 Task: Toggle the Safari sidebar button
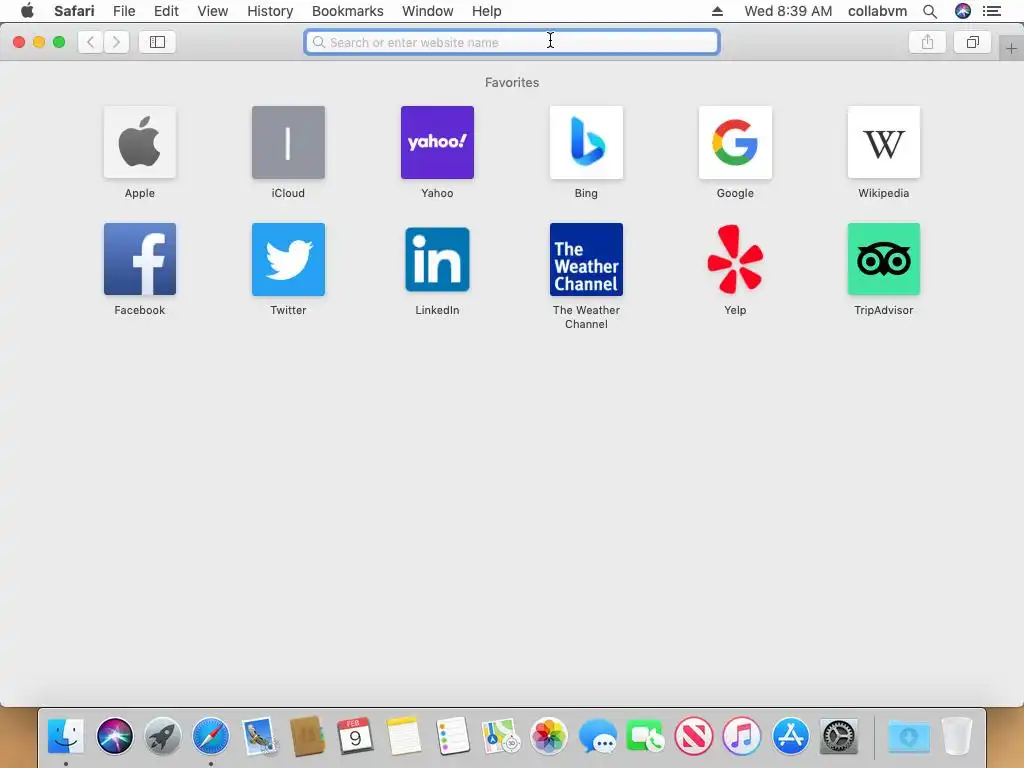(157, 42)
